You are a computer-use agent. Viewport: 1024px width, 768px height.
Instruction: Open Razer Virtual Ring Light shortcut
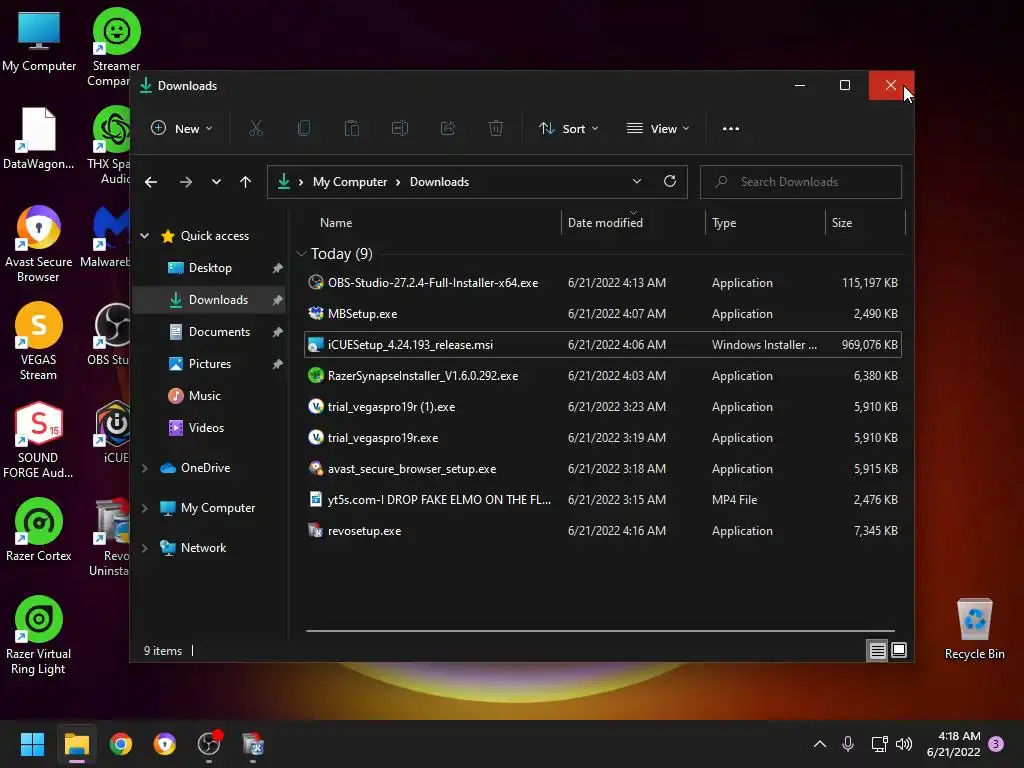(39, 635)
